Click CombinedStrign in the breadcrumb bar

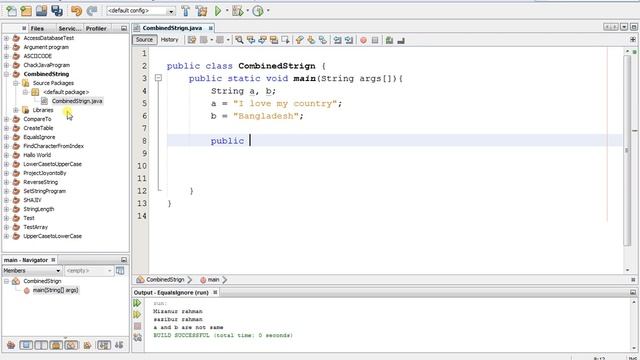tap(165, 280)
